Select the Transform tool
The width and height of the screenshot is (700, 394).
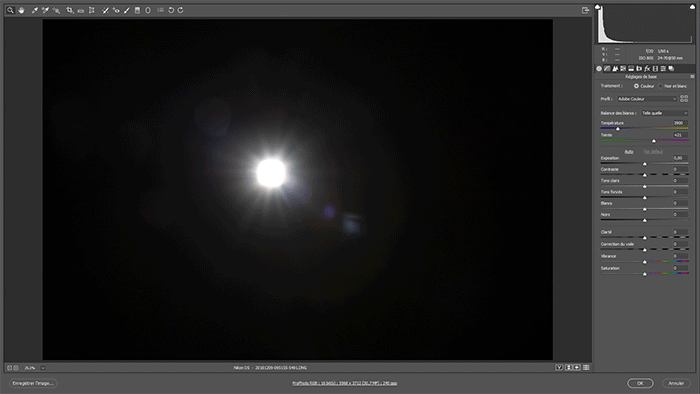pos(92,10)
